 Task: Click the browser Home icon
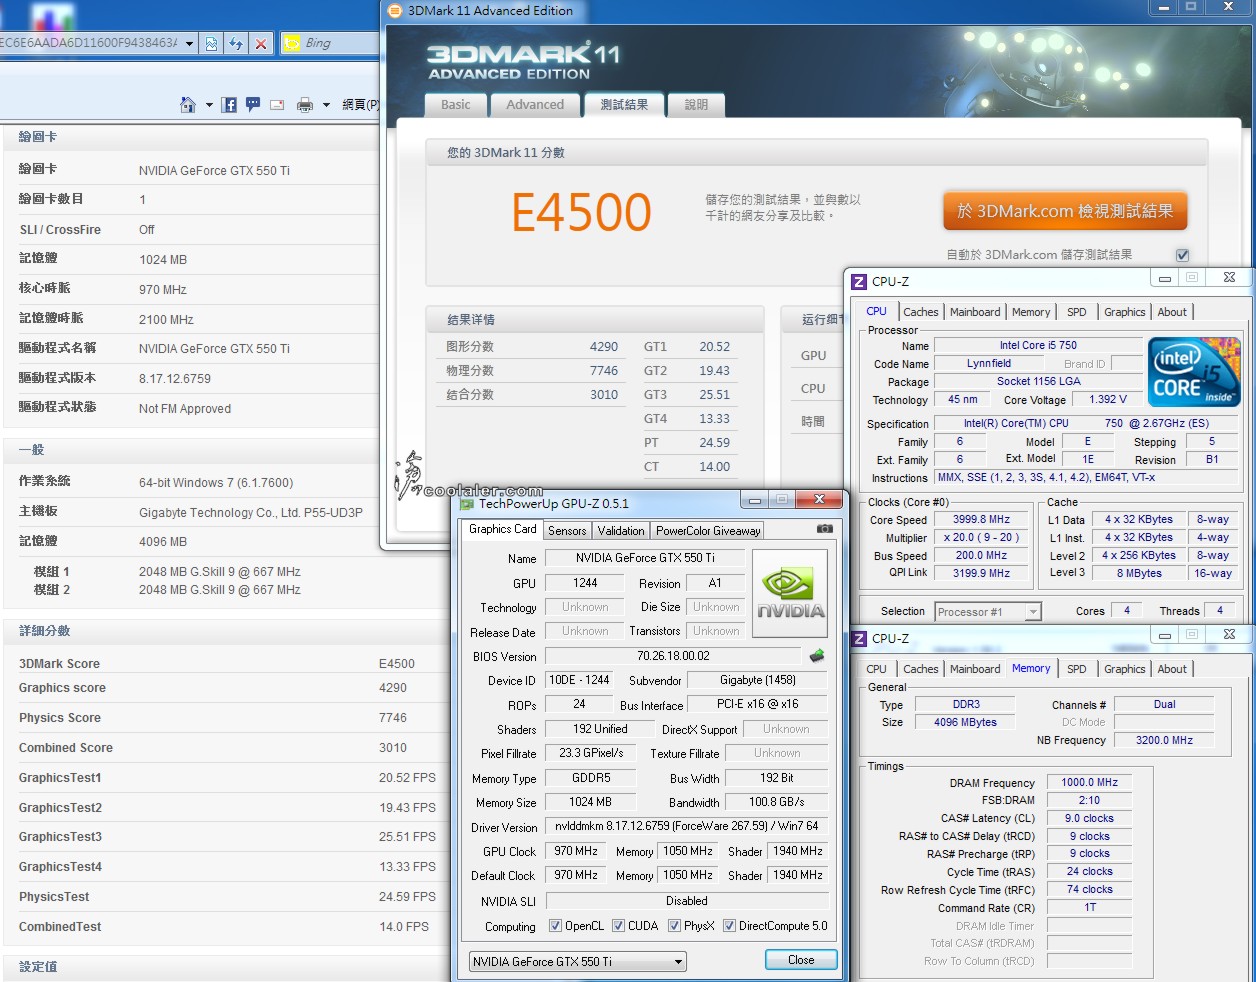click(x=187, y=104)
